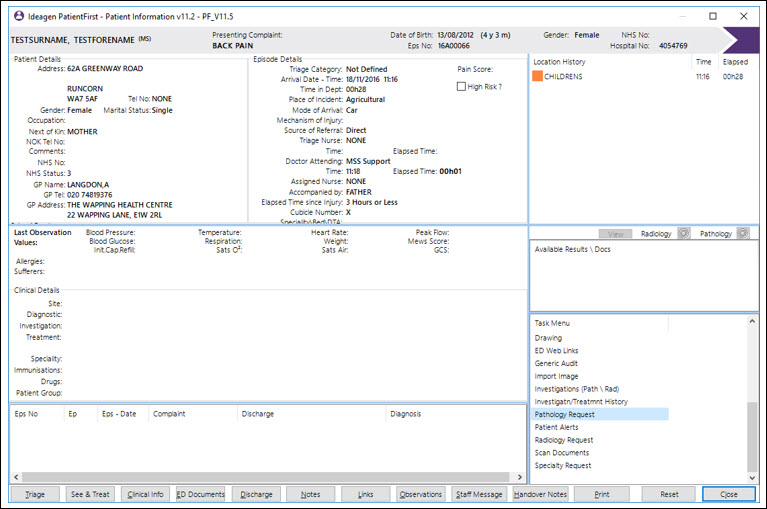Maximize the Patient Information window
The width and height of the screenshot is (767, 509).
click(x=713, y=16)
